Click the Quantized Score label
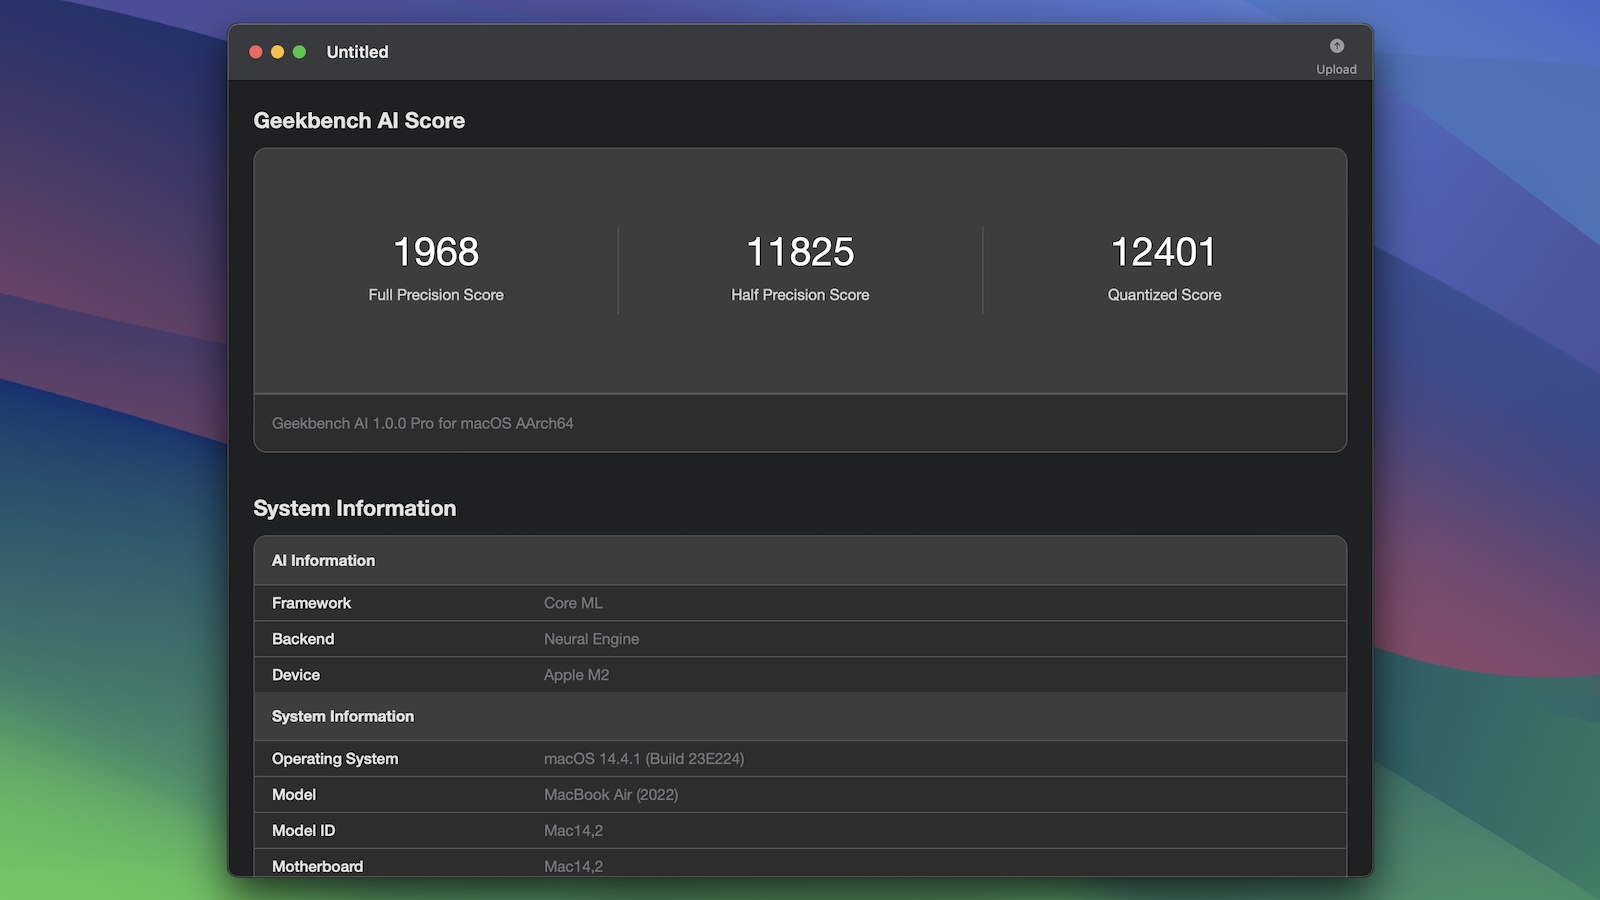 tap(1164, 295)
